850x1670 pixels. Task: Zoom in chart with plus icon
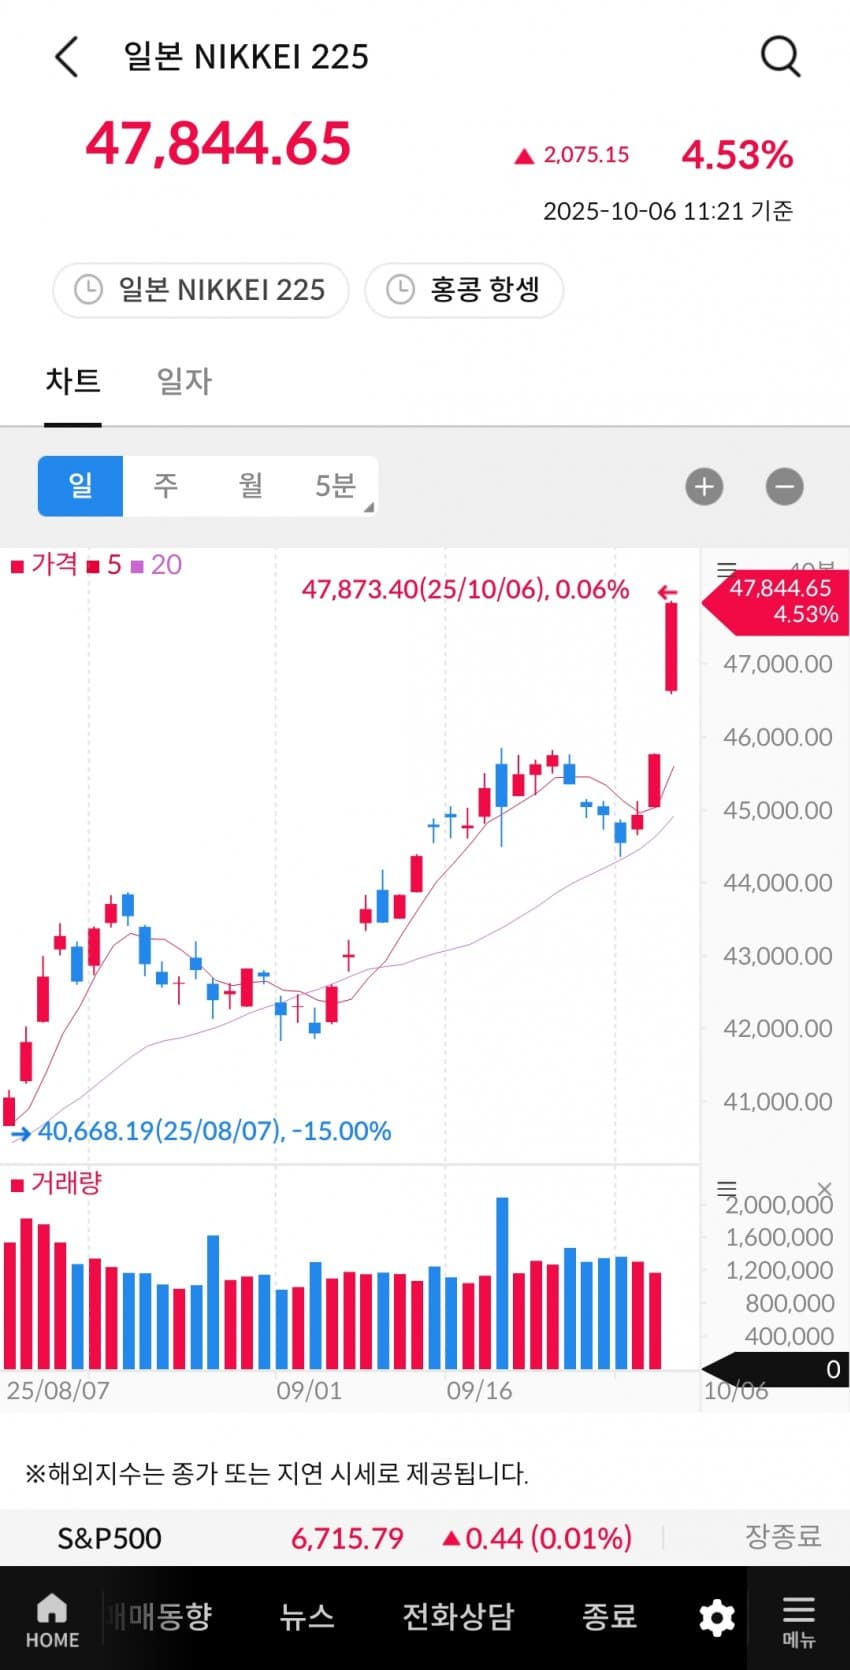point(704,487)
